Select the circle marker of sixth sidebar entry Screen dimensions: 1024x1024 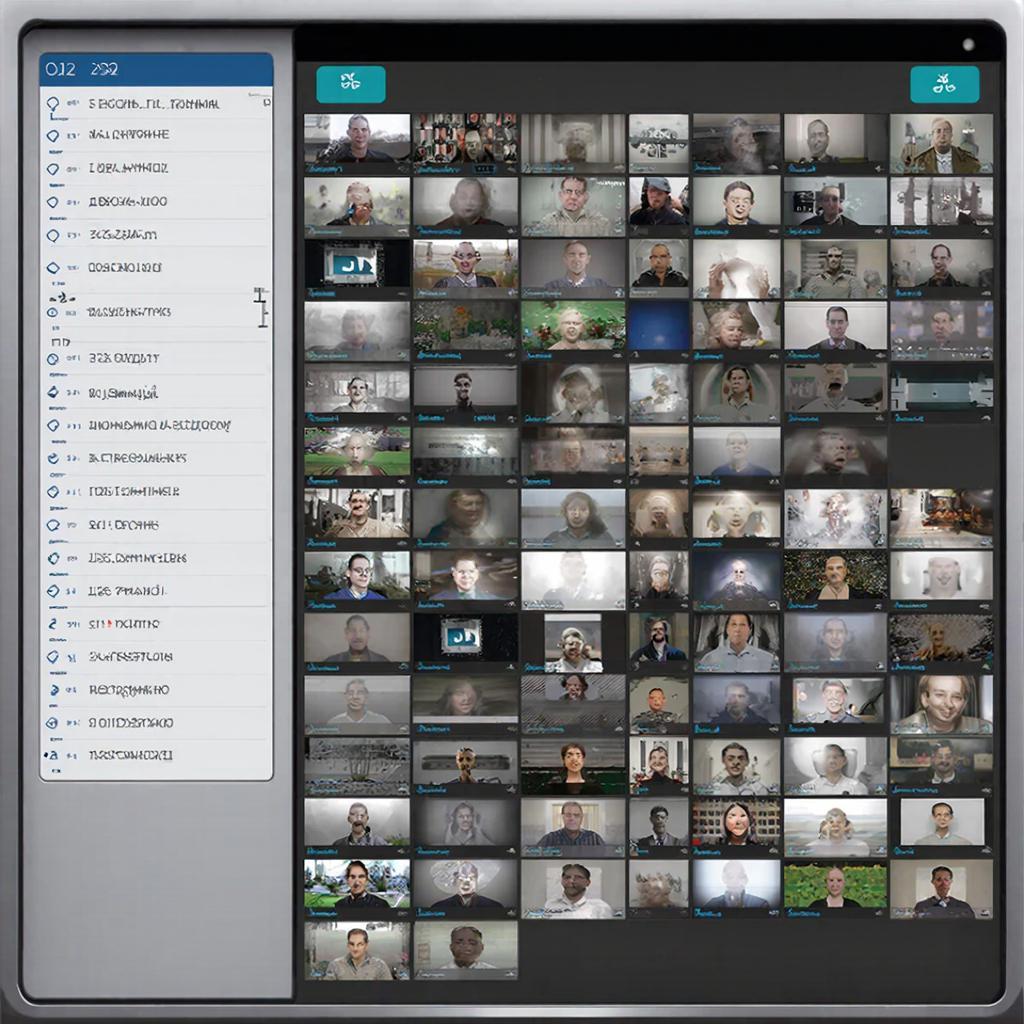pos(53,268)
